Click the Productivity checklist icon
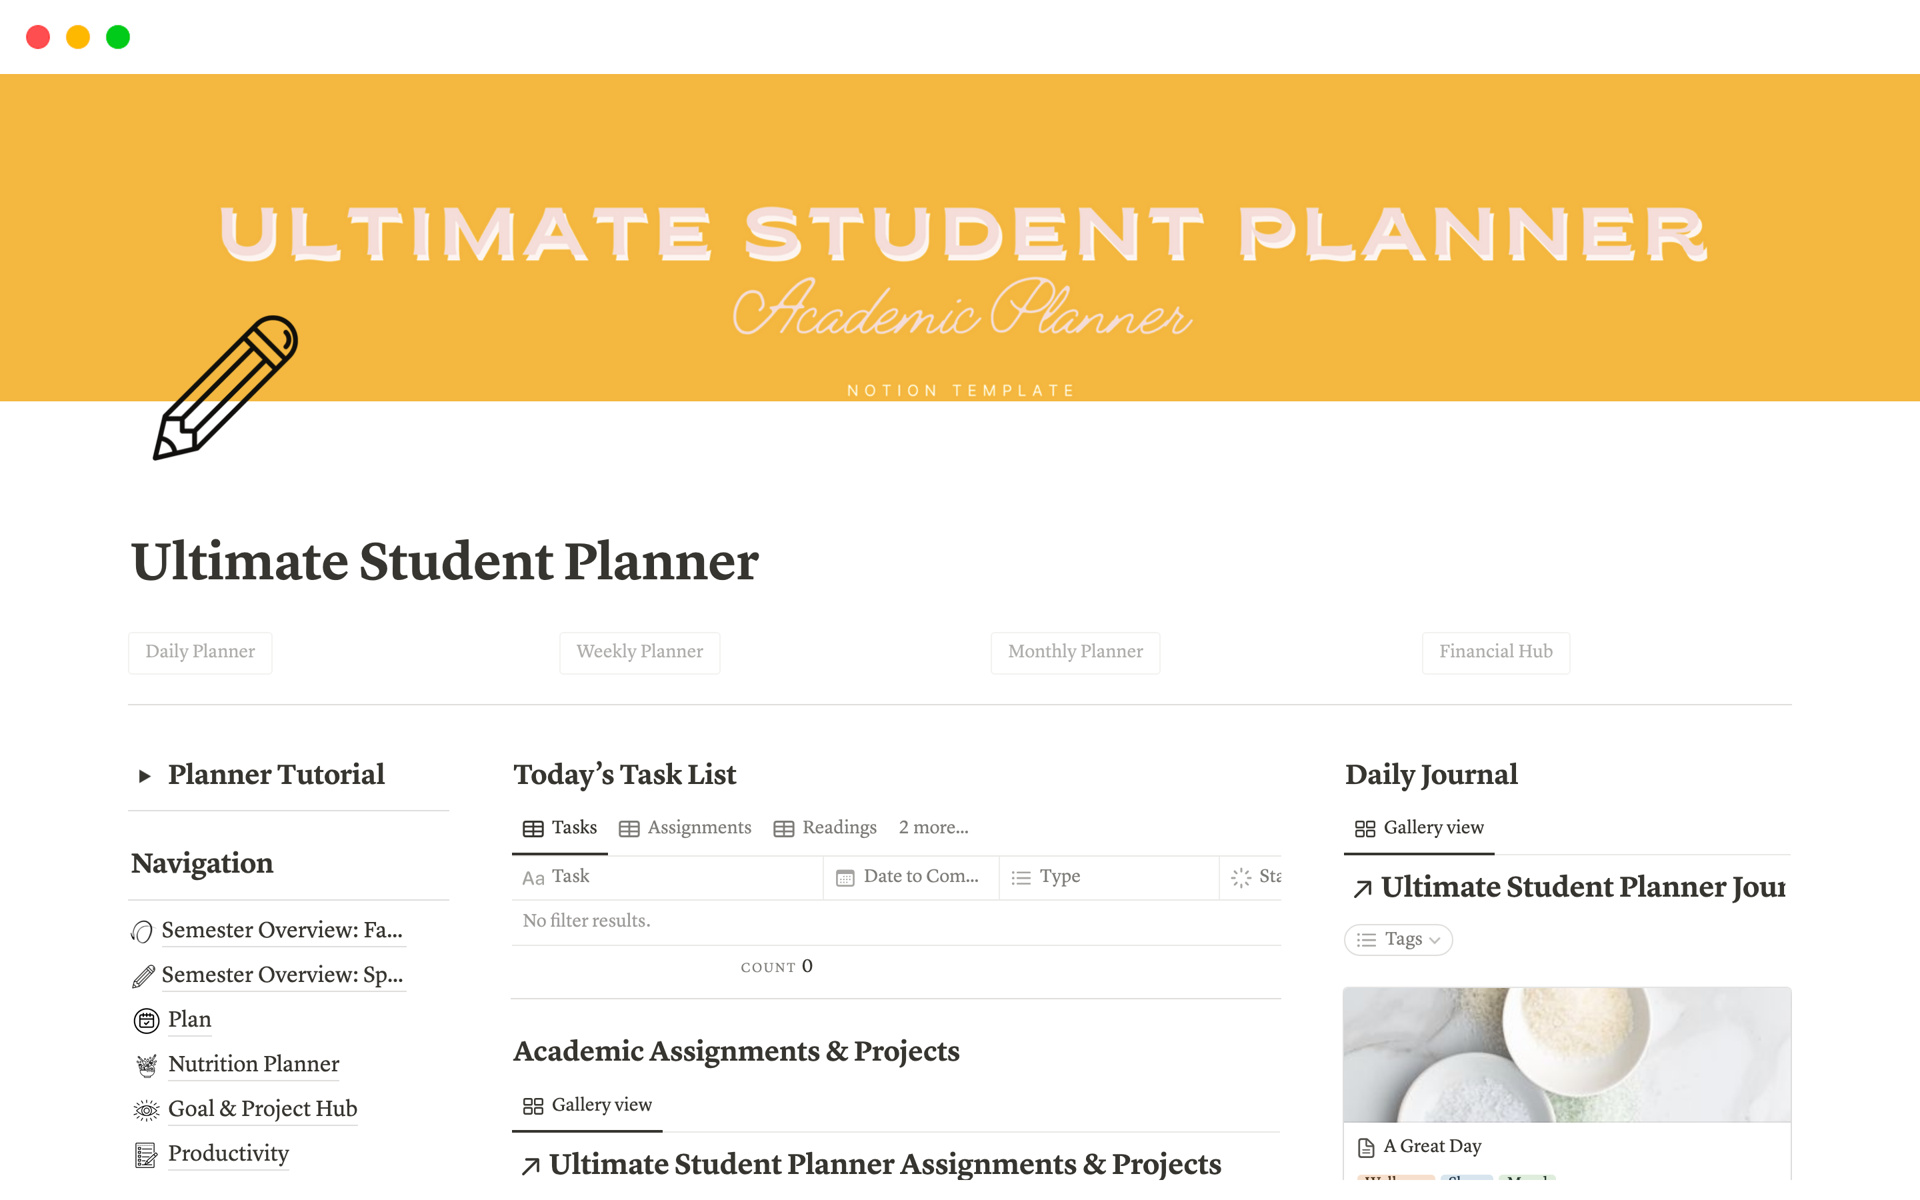The width and height of the screenshot is (1920, 1200). click(x=146, y=1155)
